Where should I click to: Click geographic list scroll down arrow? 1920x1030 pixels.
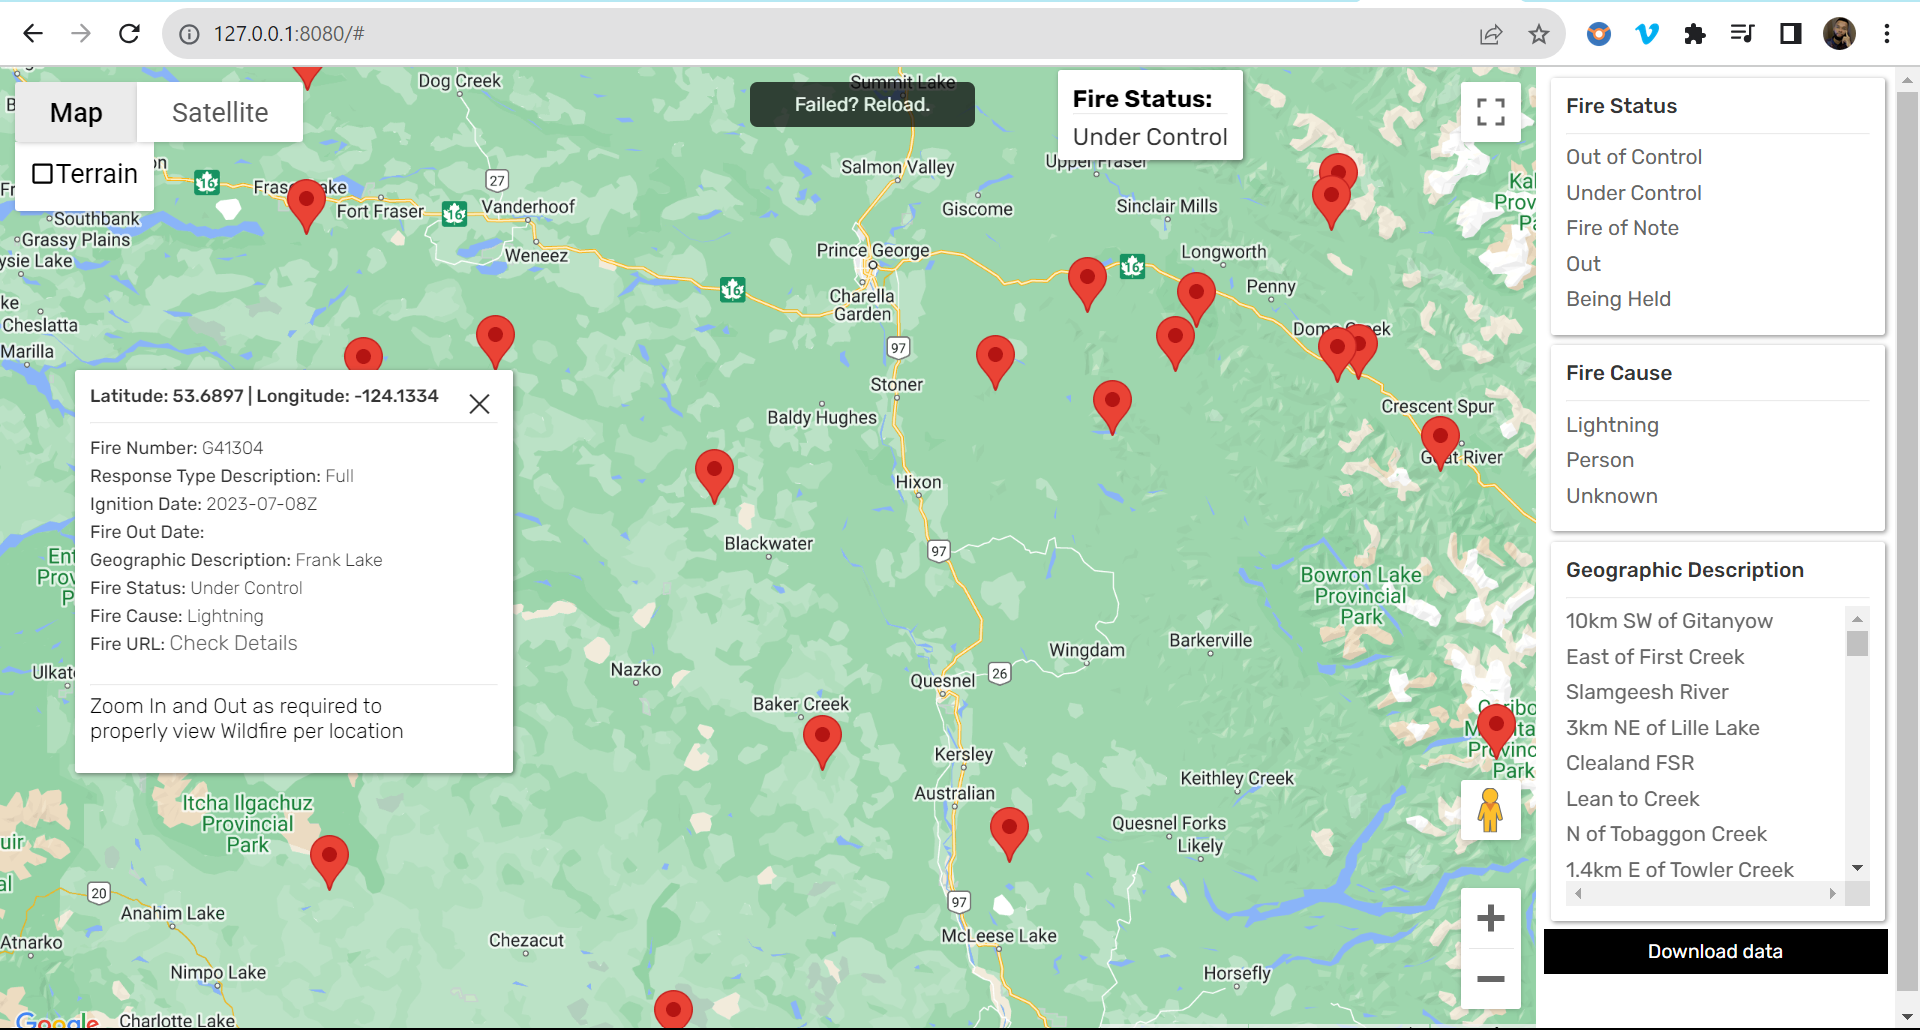coord(1857,868)
